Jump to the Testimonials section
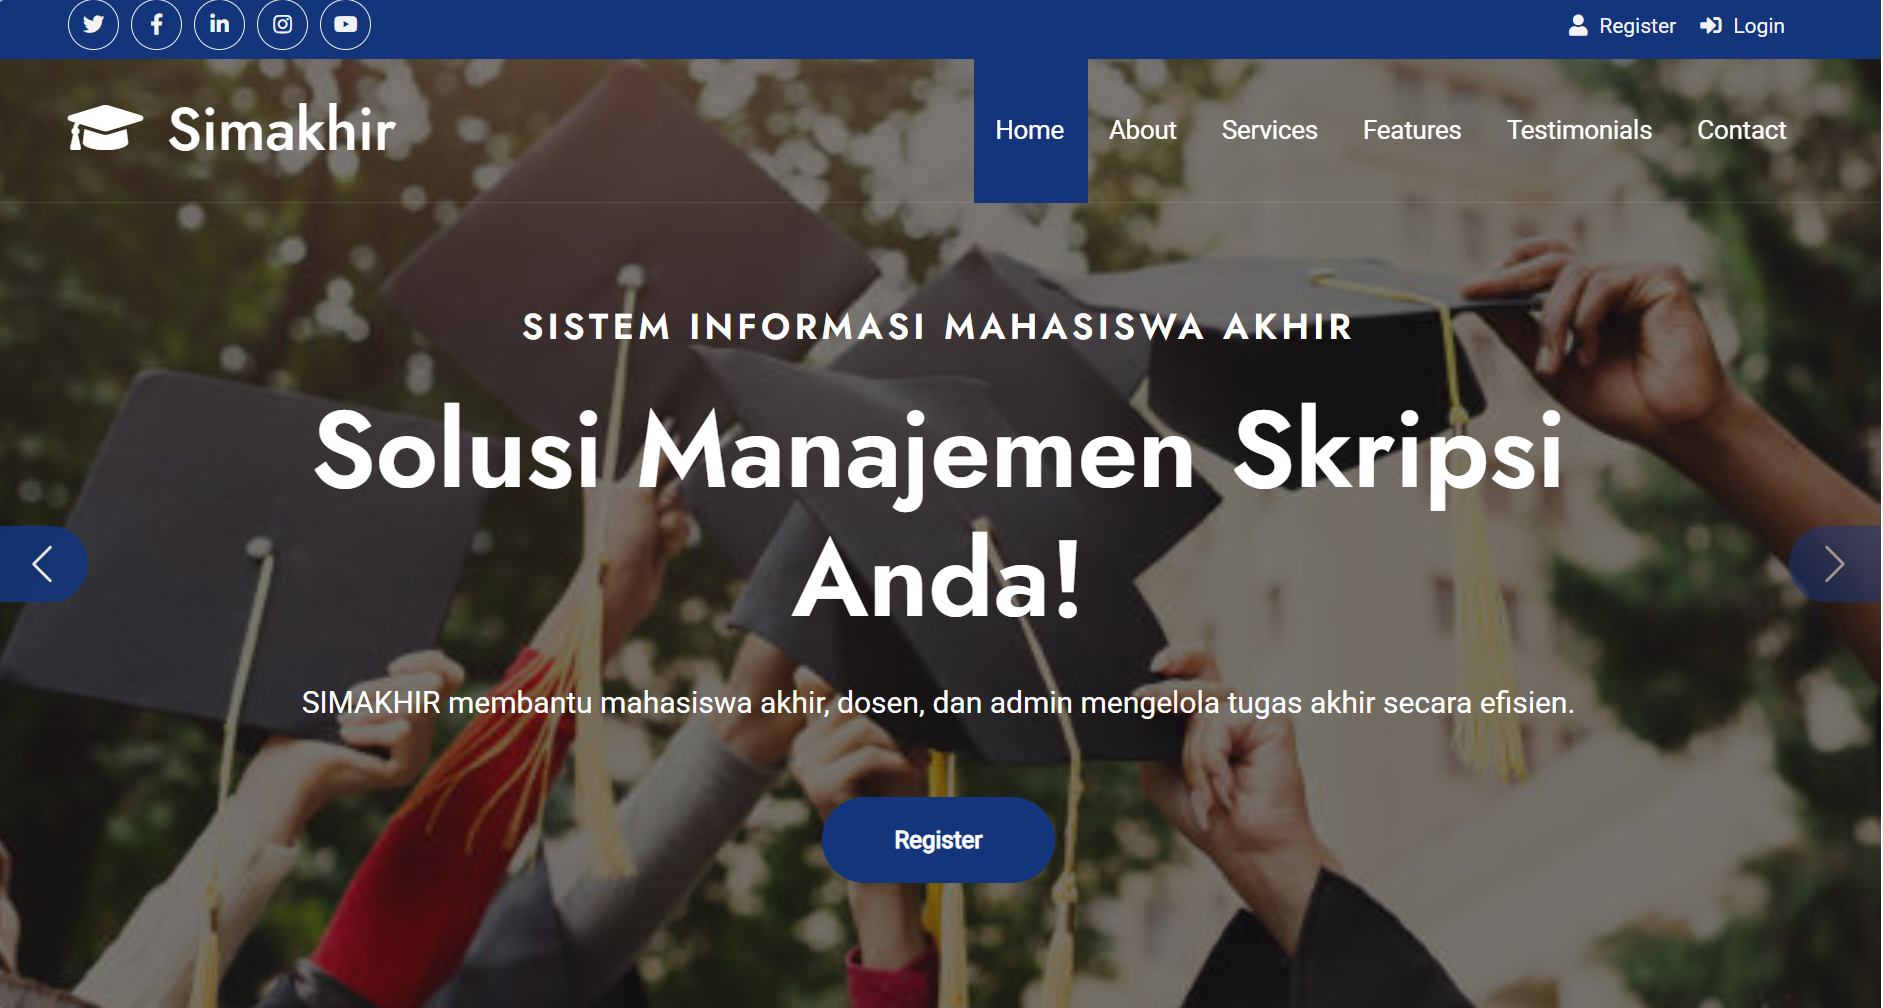Image resolution: width=1883 pixels, height=1008 pixels. (x=1579, y=131)
